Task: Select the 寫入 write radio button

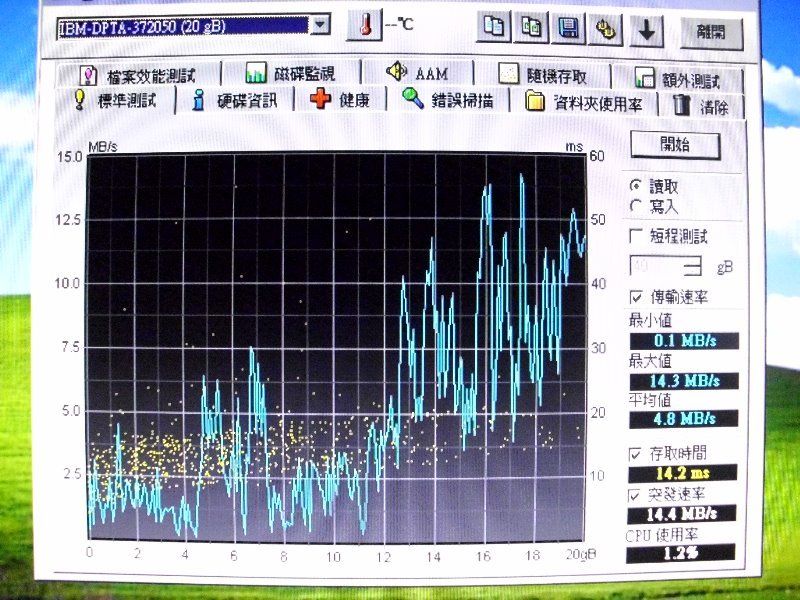Action: pos(636,206)
